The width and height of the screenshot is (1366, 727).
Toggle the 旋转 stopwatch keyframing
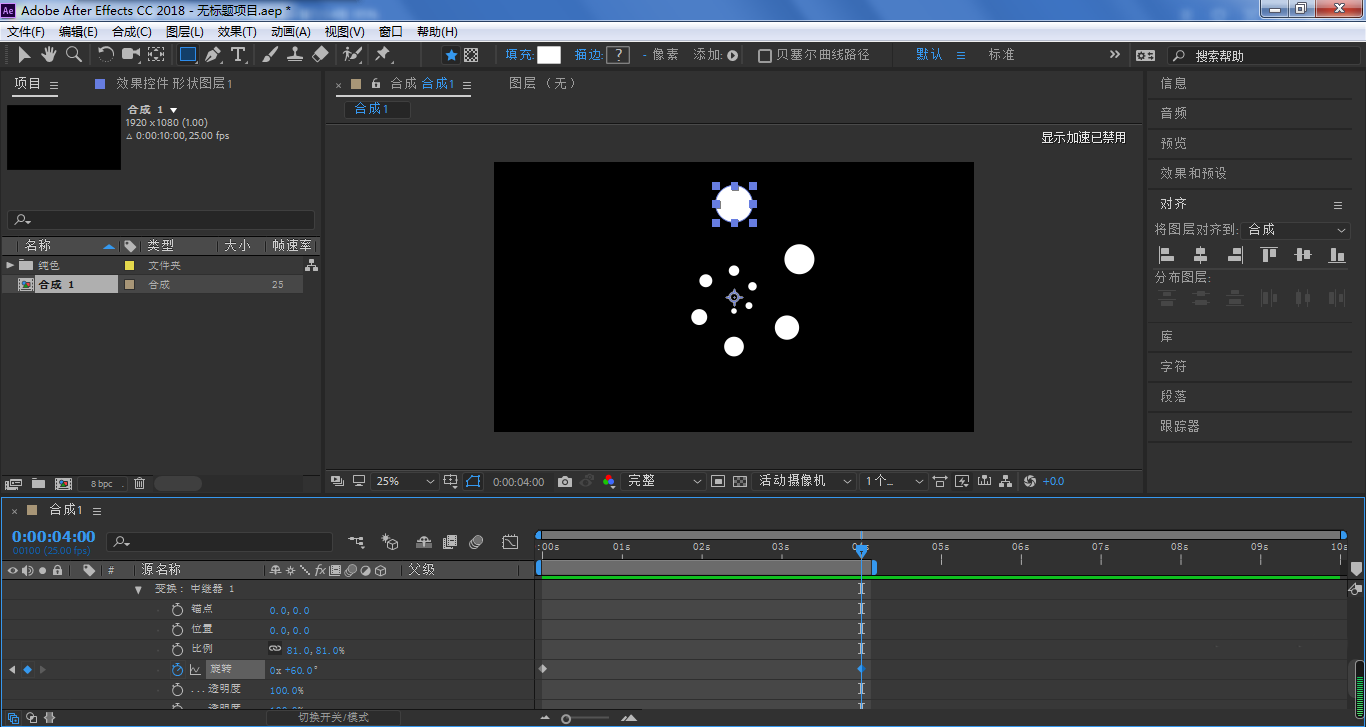177,670
